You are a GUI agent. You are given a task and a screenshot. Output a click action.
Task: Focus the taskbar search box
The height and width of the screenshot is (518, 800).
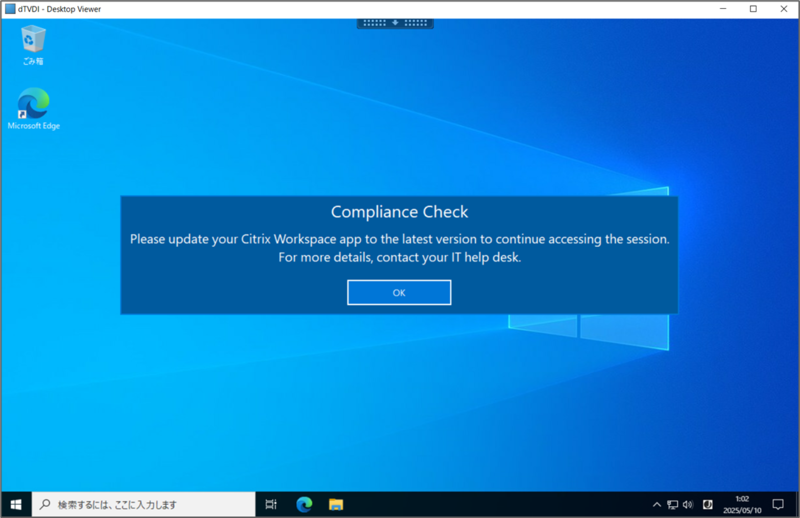[143, 505]
